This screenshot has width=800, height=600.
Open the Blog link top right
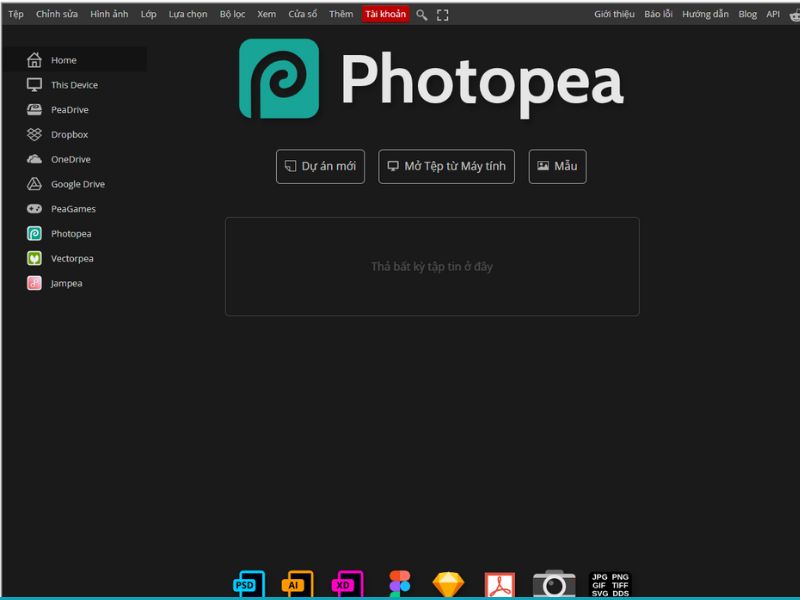(x=747, y=14)
